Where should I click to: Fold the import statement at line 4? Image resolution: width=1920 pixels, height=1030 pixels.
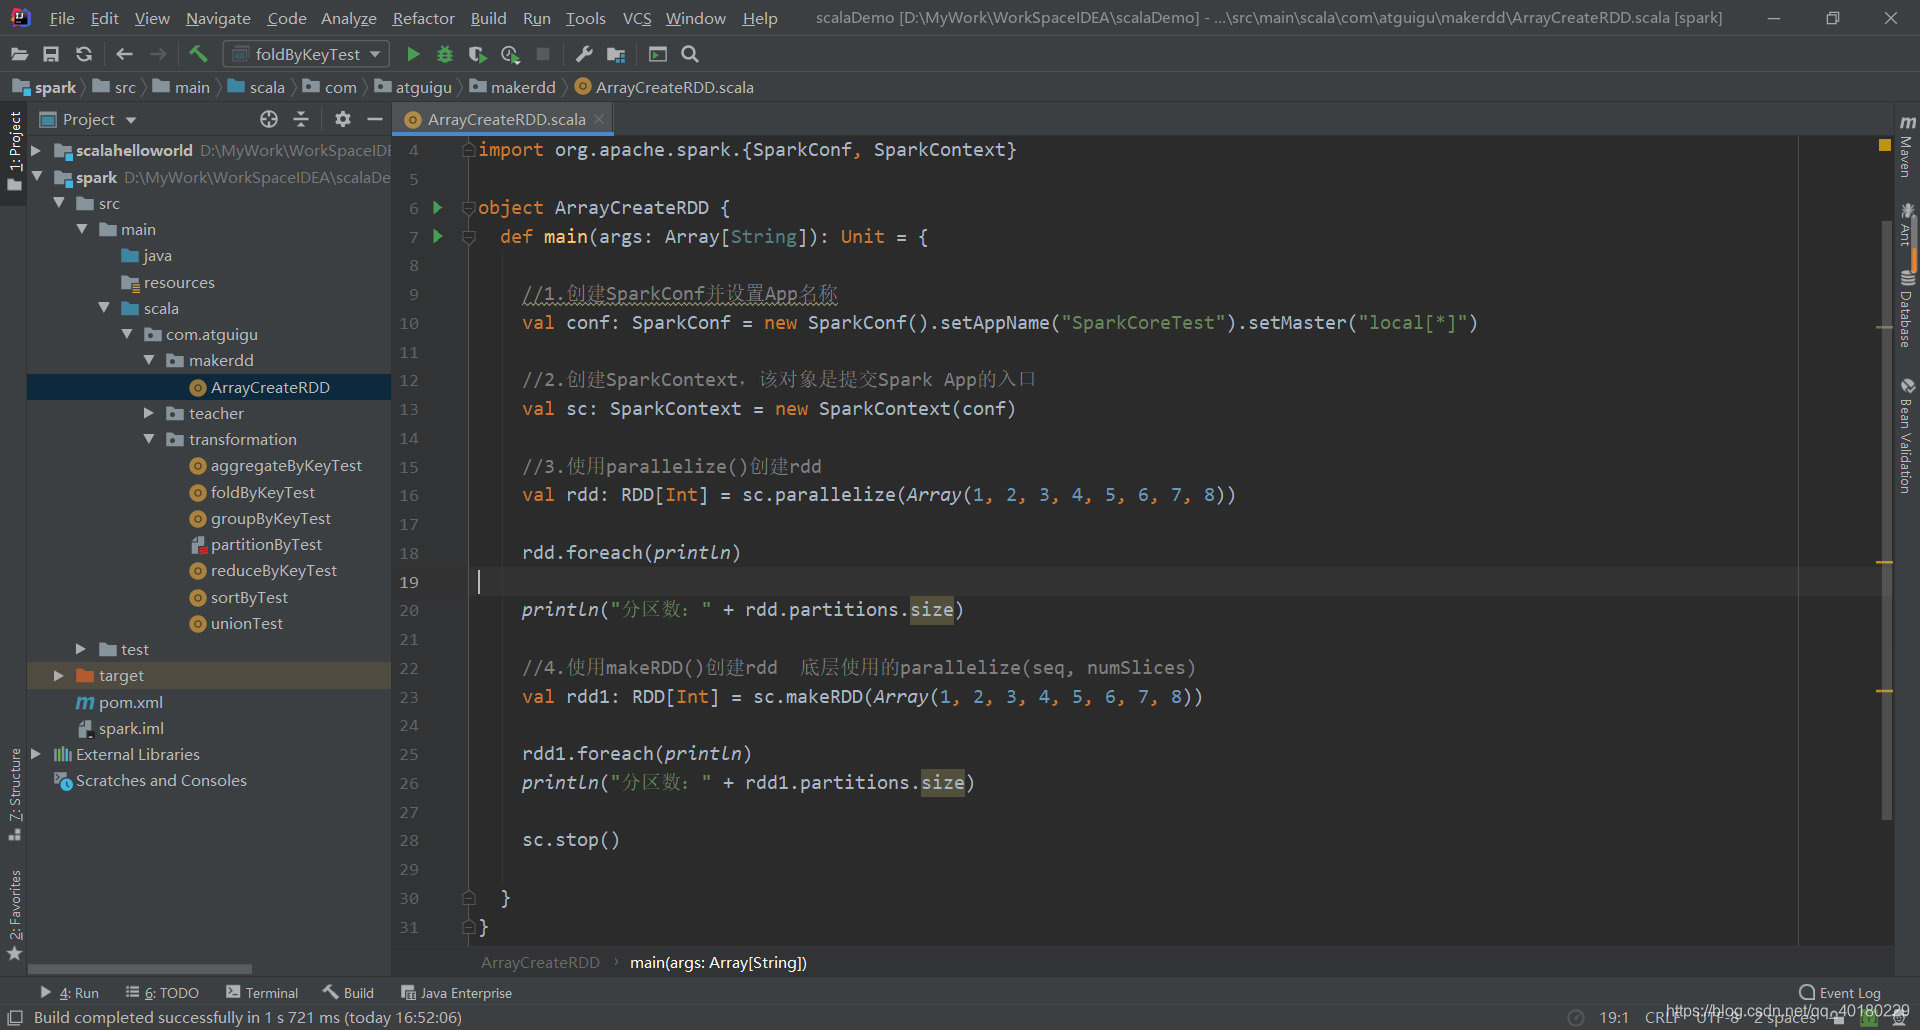click(468, 150)
